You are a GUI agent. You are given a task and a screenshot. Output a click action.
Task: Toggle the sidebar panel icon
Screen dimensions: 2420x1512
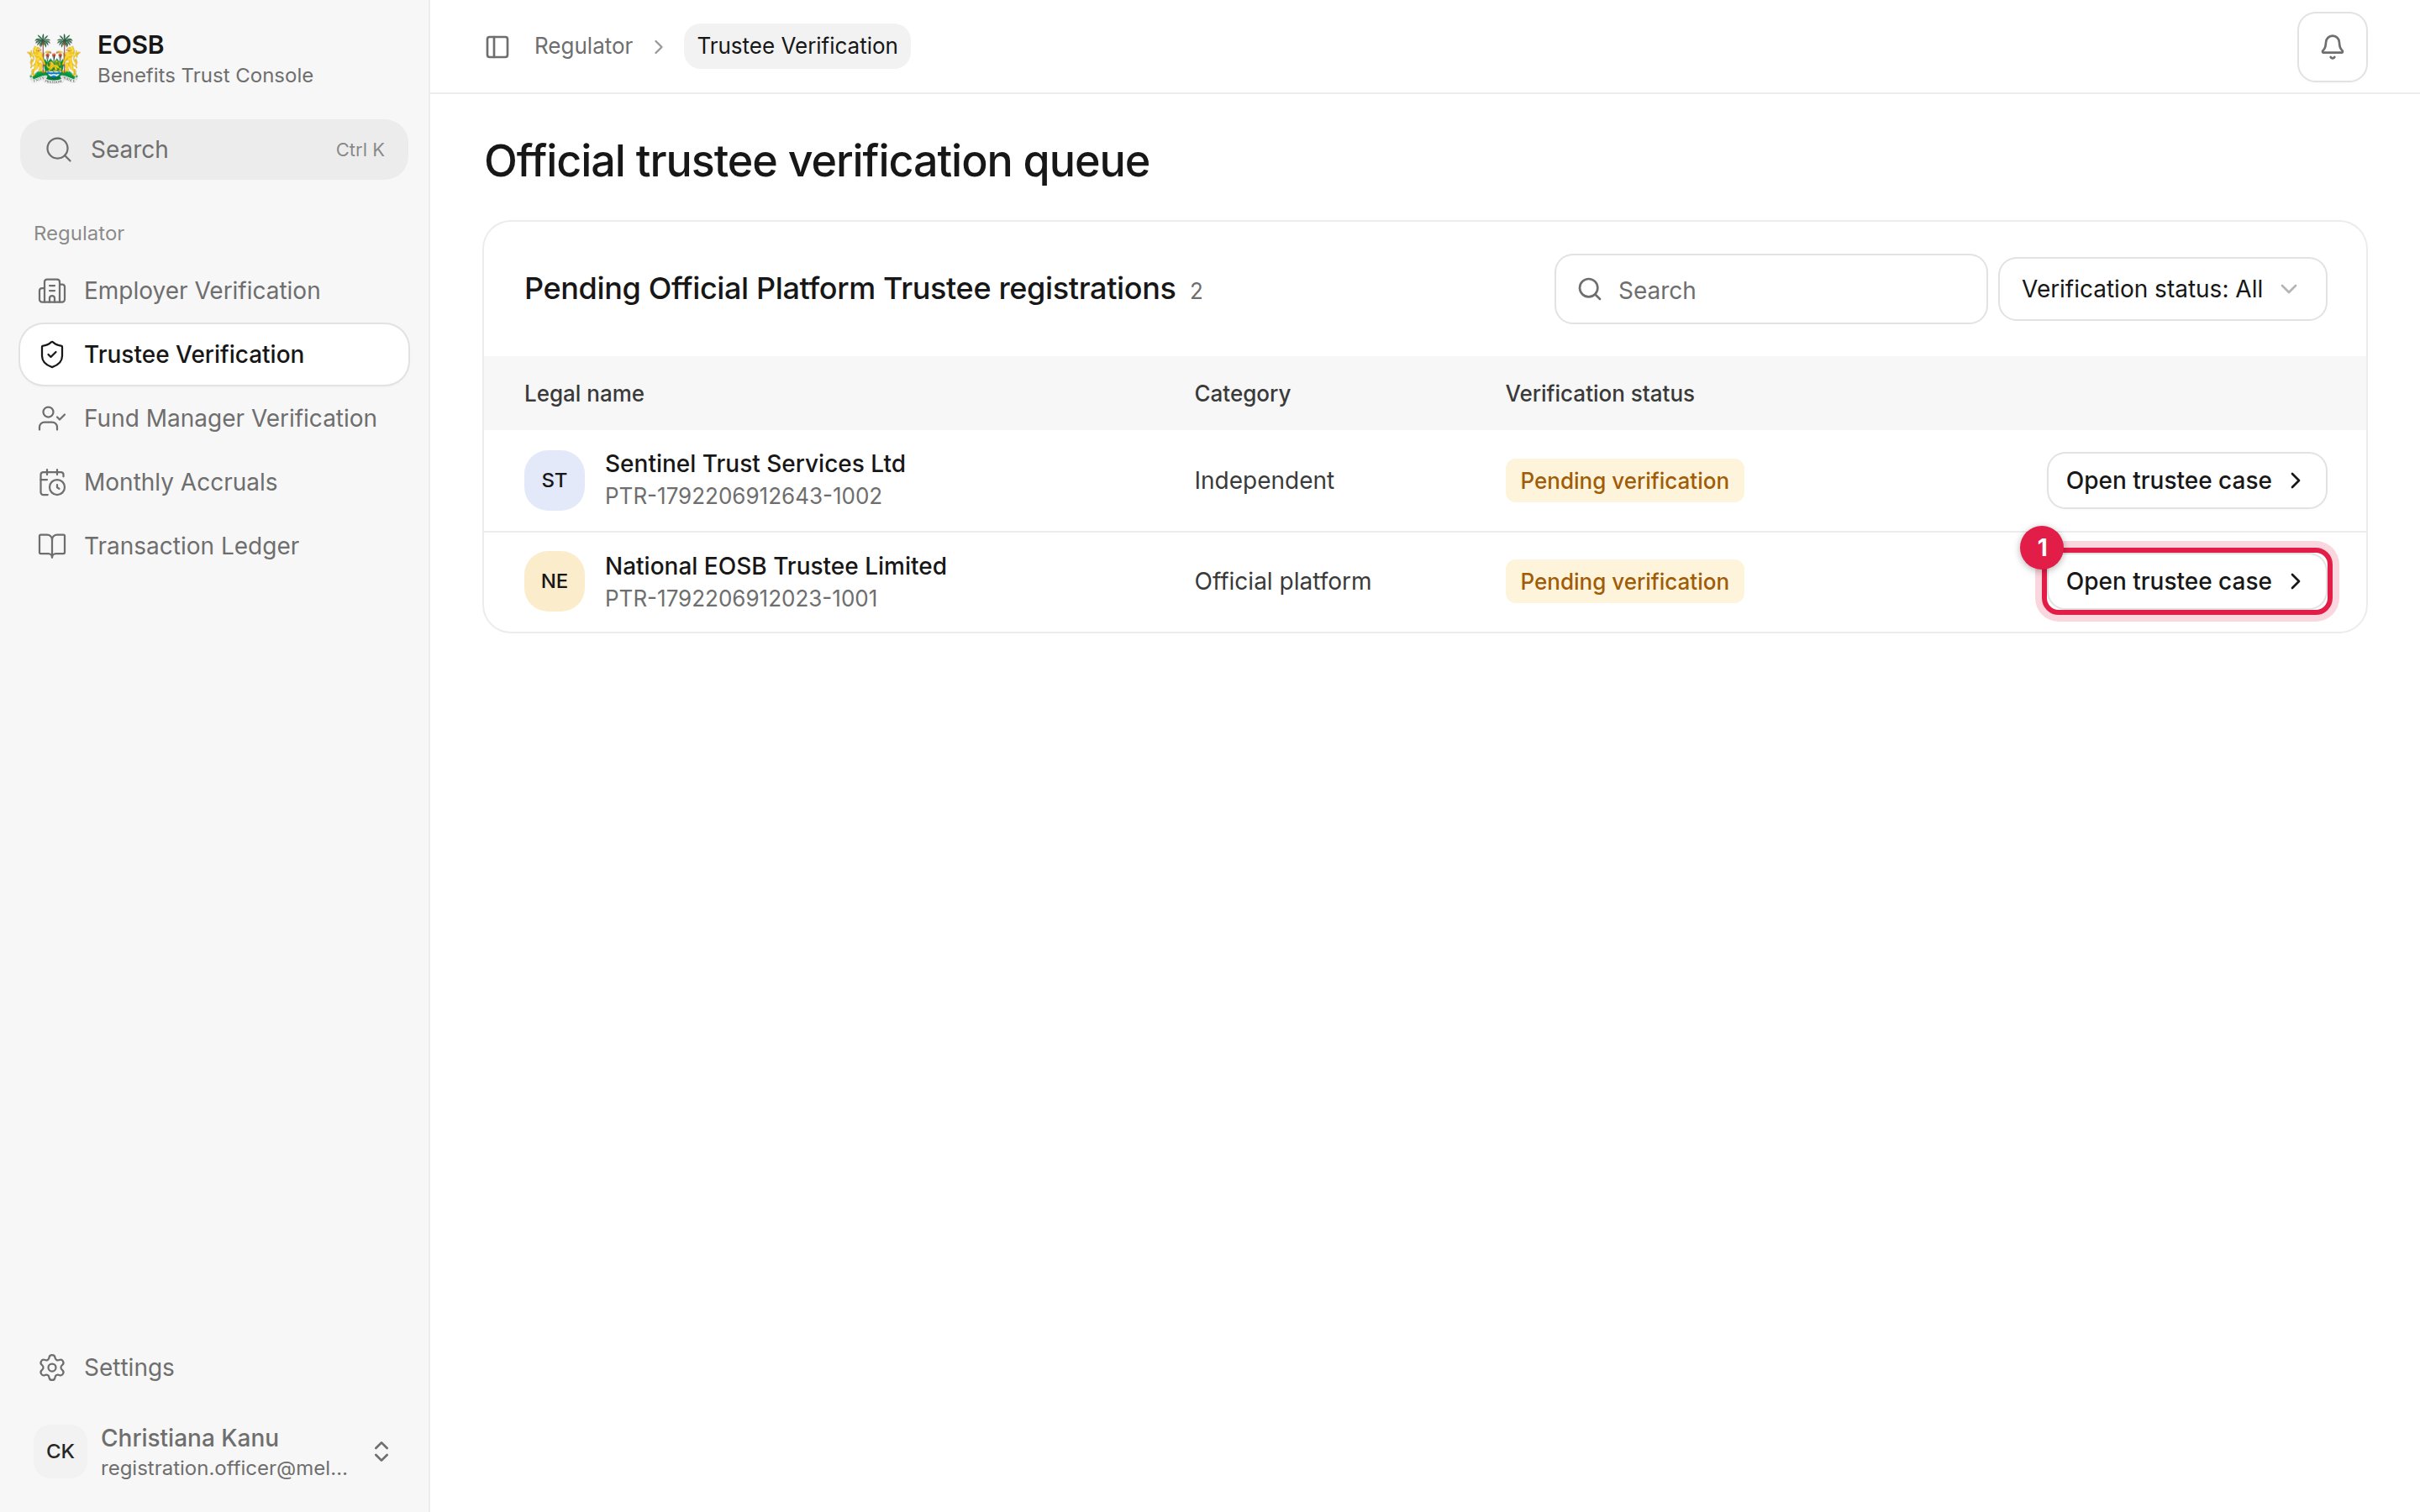497,47
